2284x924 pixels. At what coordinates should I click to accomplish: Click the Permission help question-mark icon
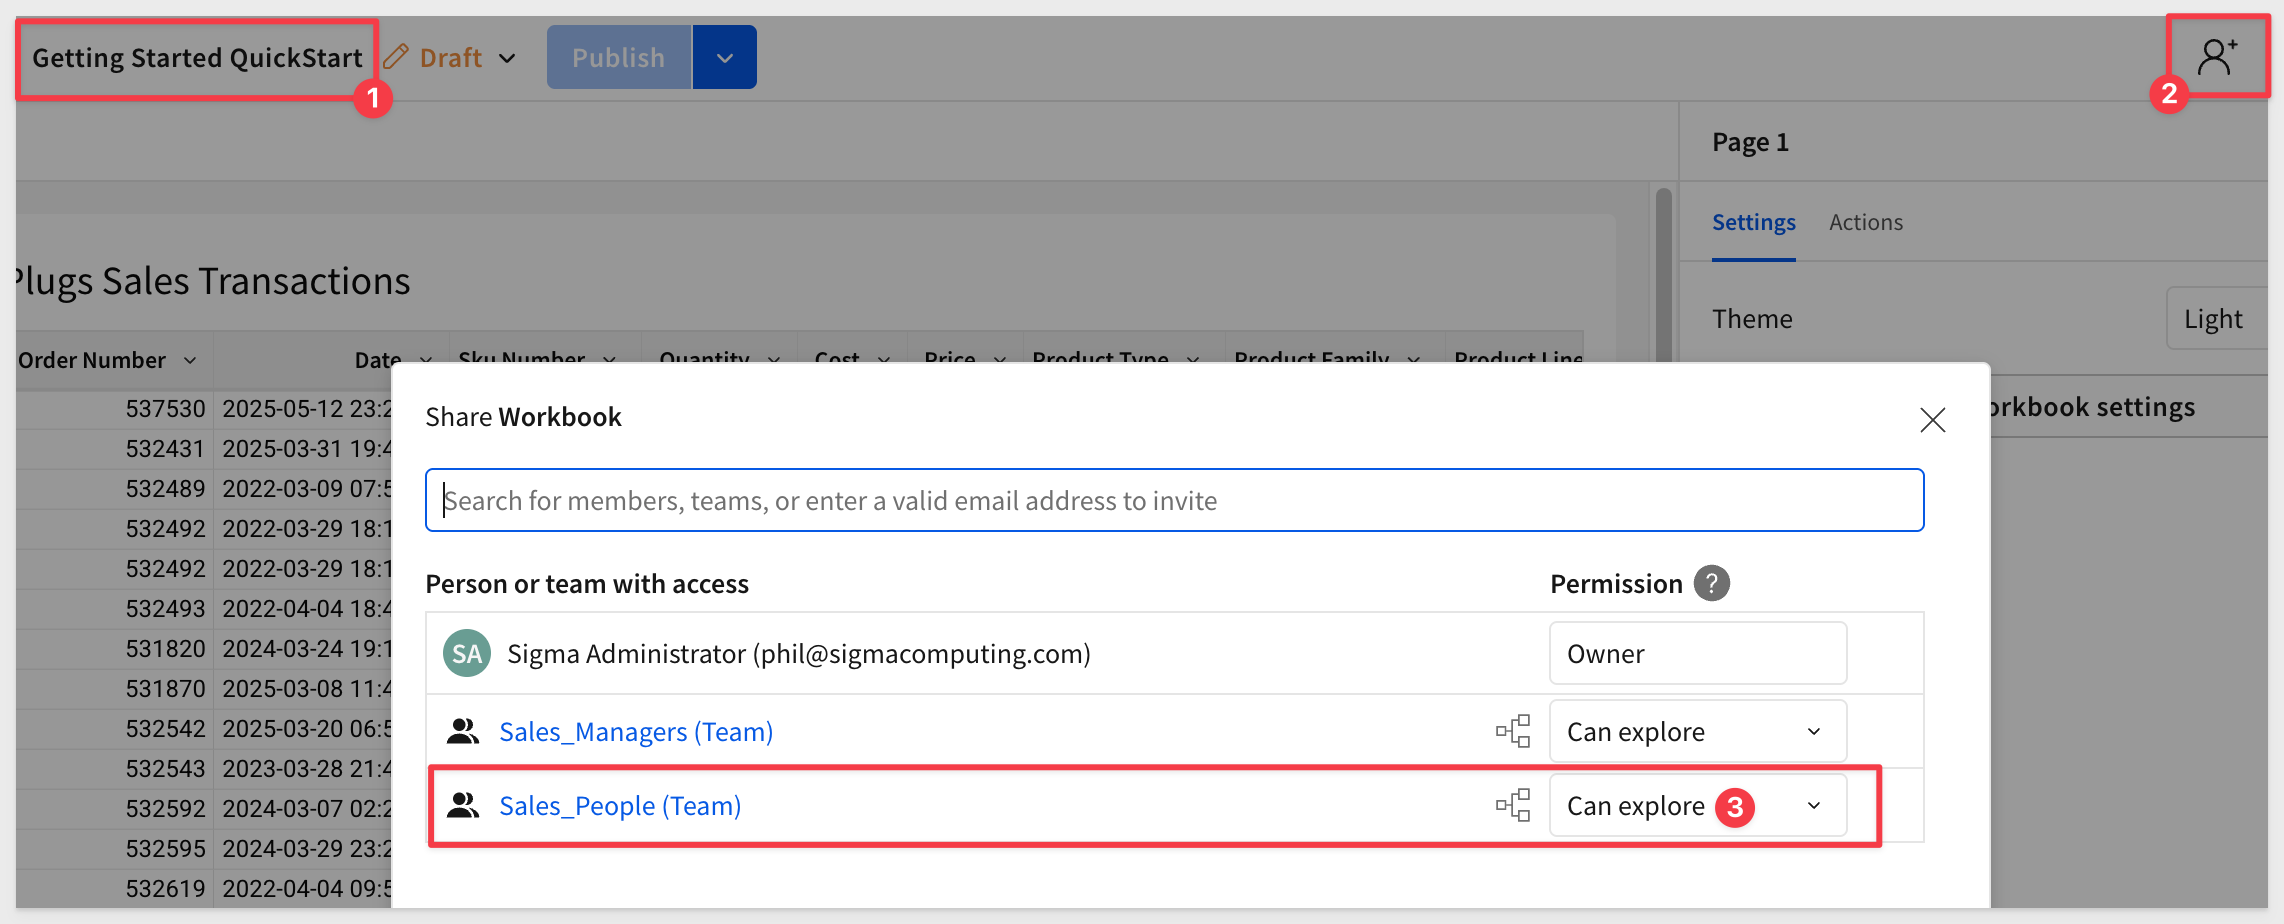coord(1711,583)
